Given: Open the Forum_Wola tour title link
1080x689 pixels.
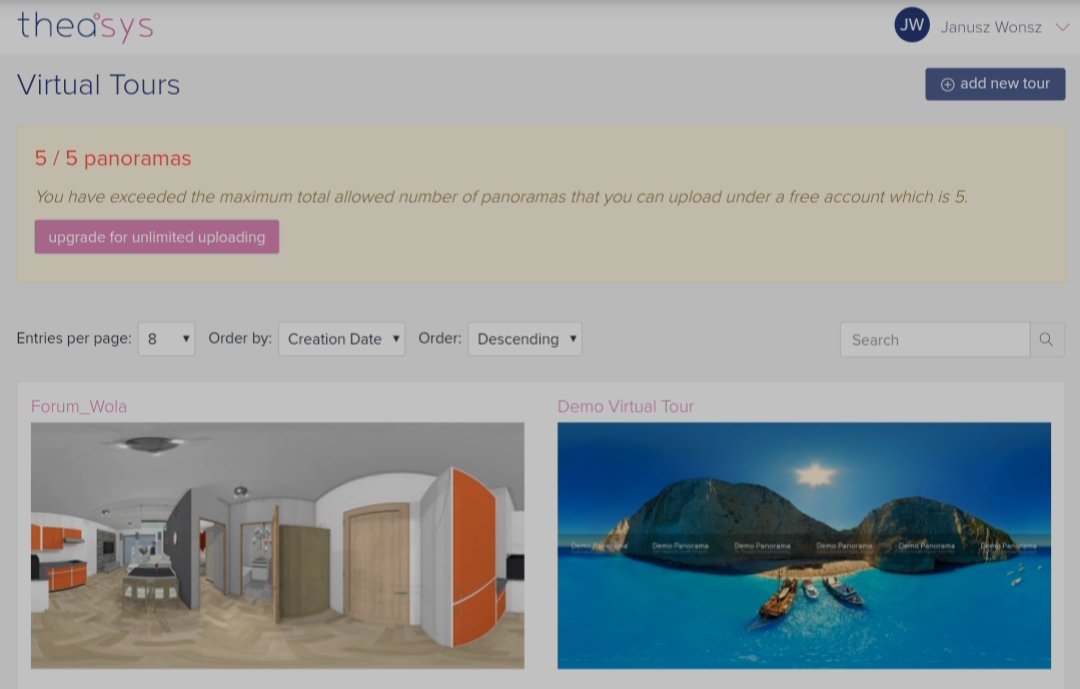Looking at the screenshot, I should click(x=79, y=406).
